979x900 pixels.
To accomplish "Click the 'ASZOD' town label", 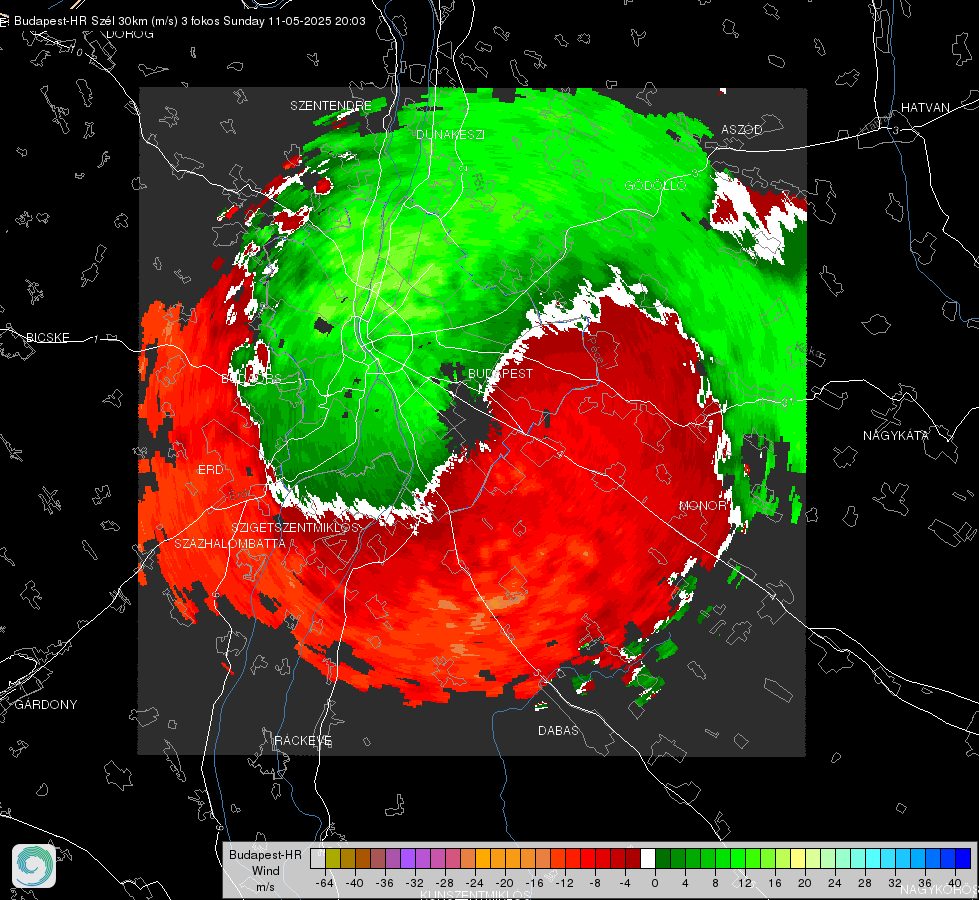I will pos(742,129).
